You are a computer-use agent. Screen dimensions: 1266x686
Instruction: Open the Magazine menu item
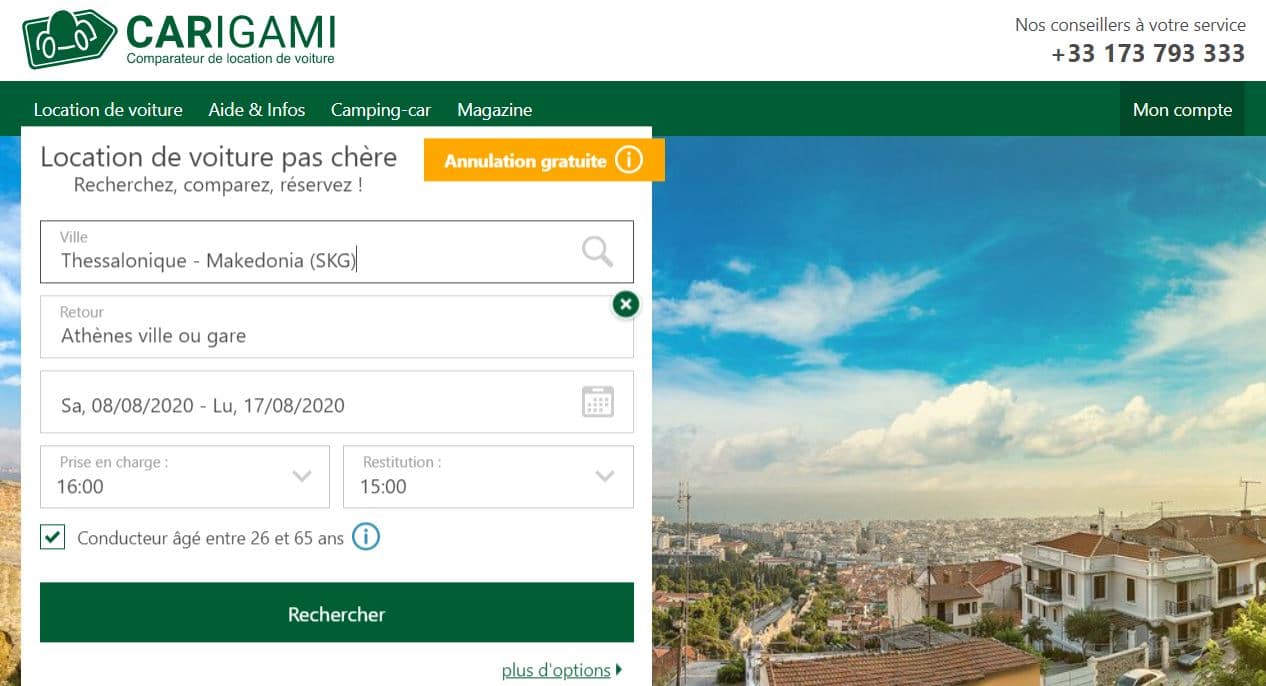pos(494,110)
